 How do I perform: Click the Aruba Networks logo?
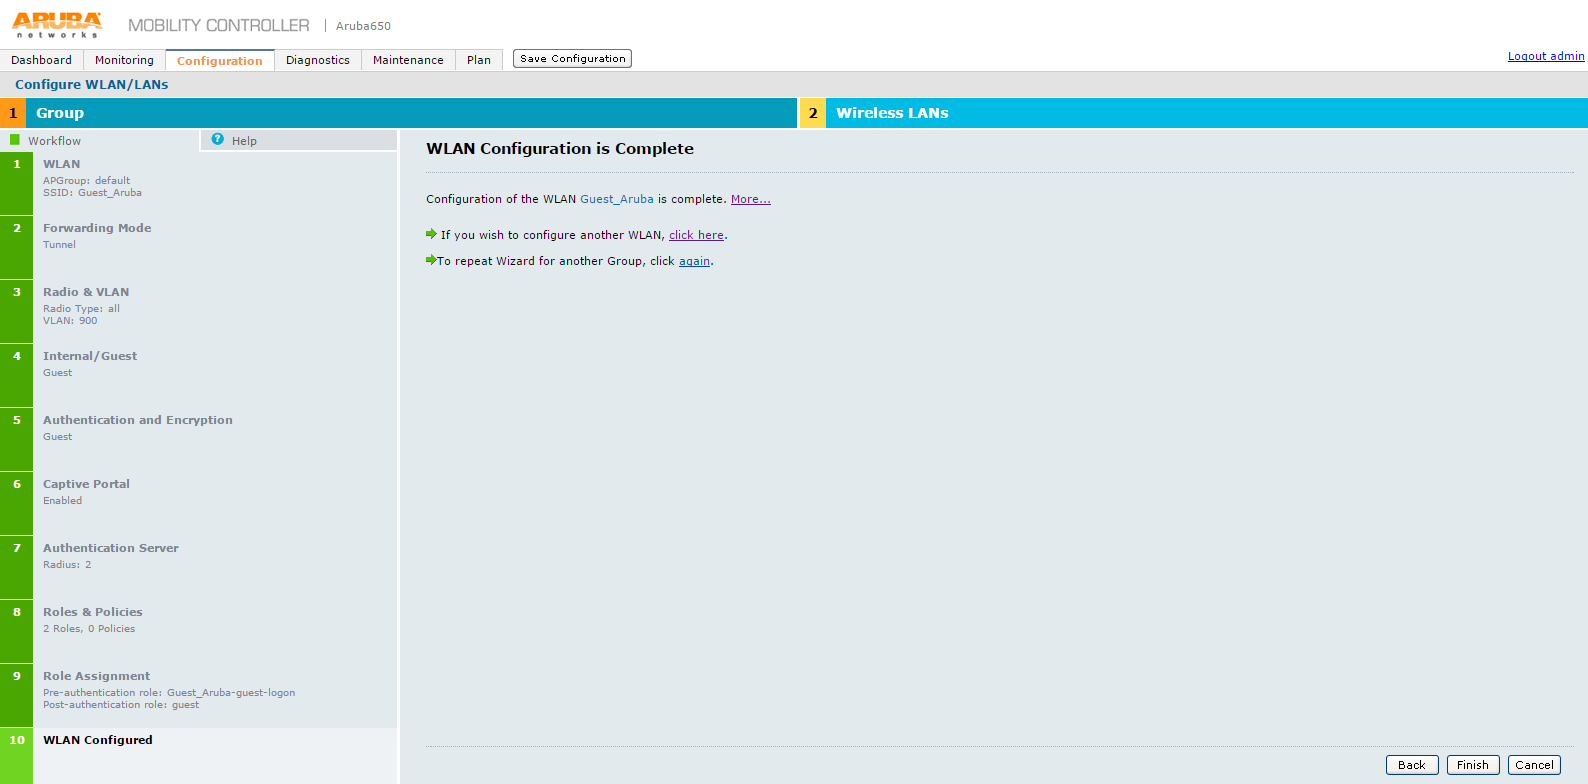[56, 24]
